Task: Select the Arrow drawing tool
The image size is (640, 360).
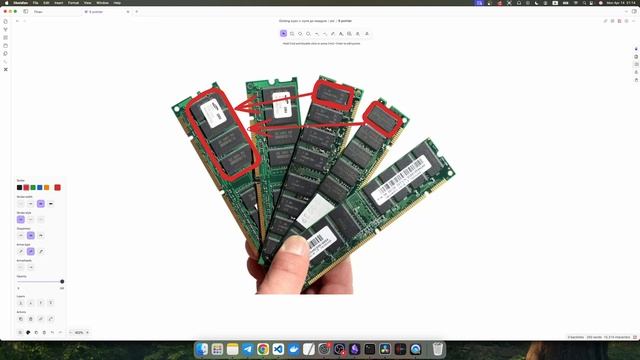Action: [316, 33]
